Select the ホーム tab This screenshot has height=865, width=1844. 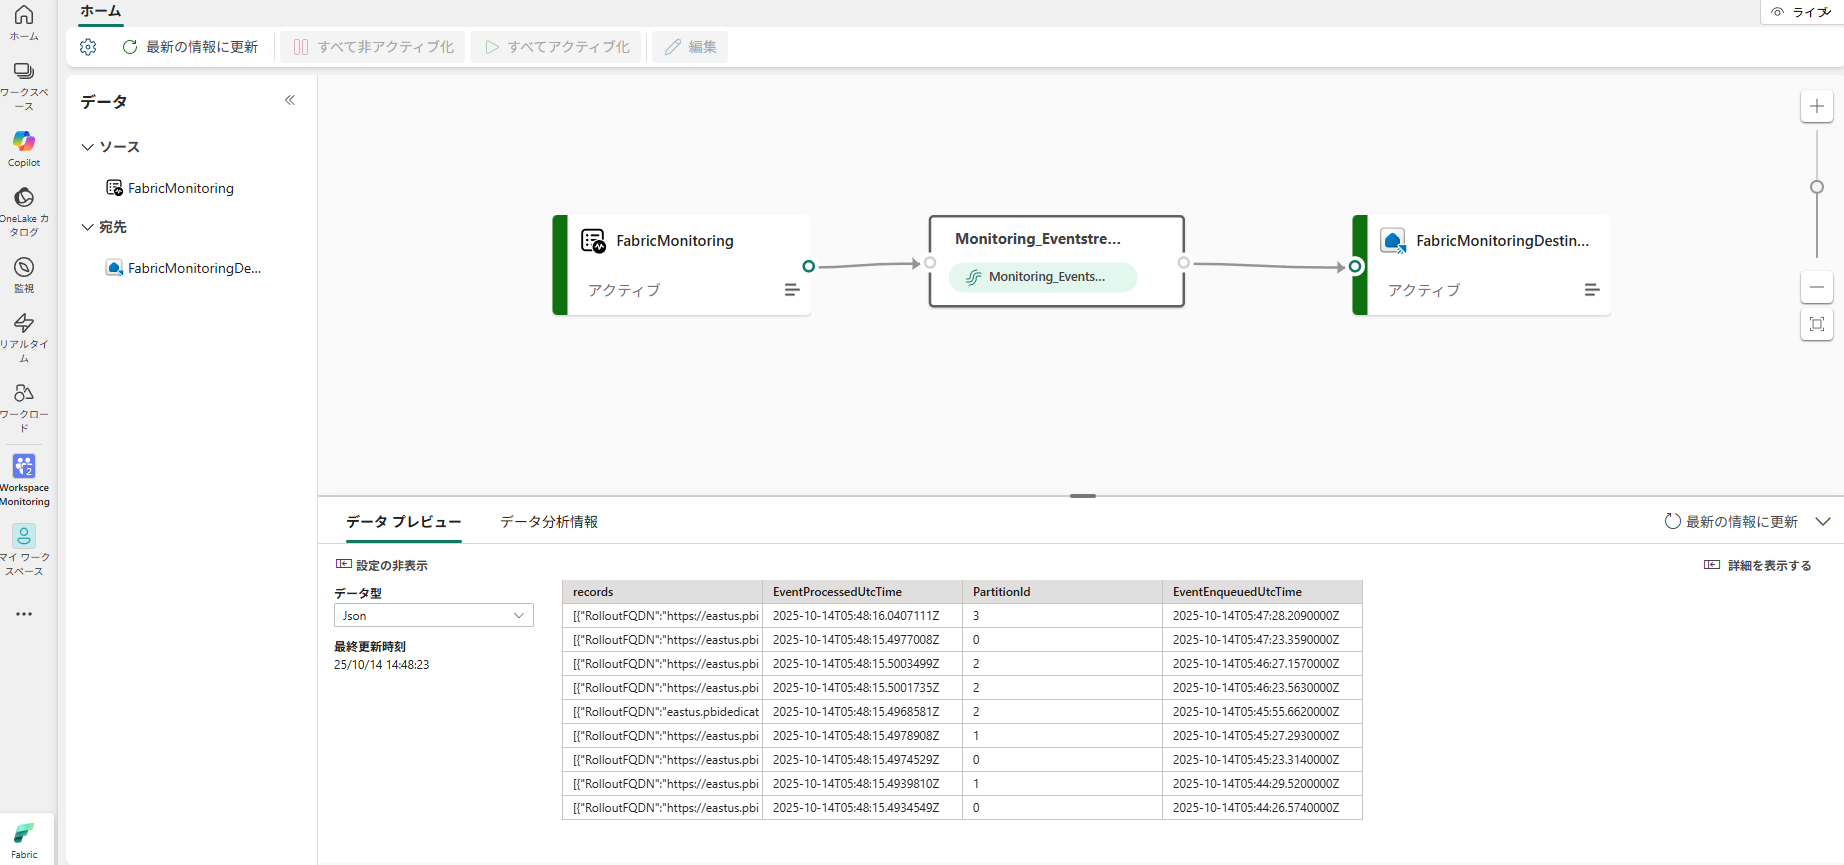101,11
